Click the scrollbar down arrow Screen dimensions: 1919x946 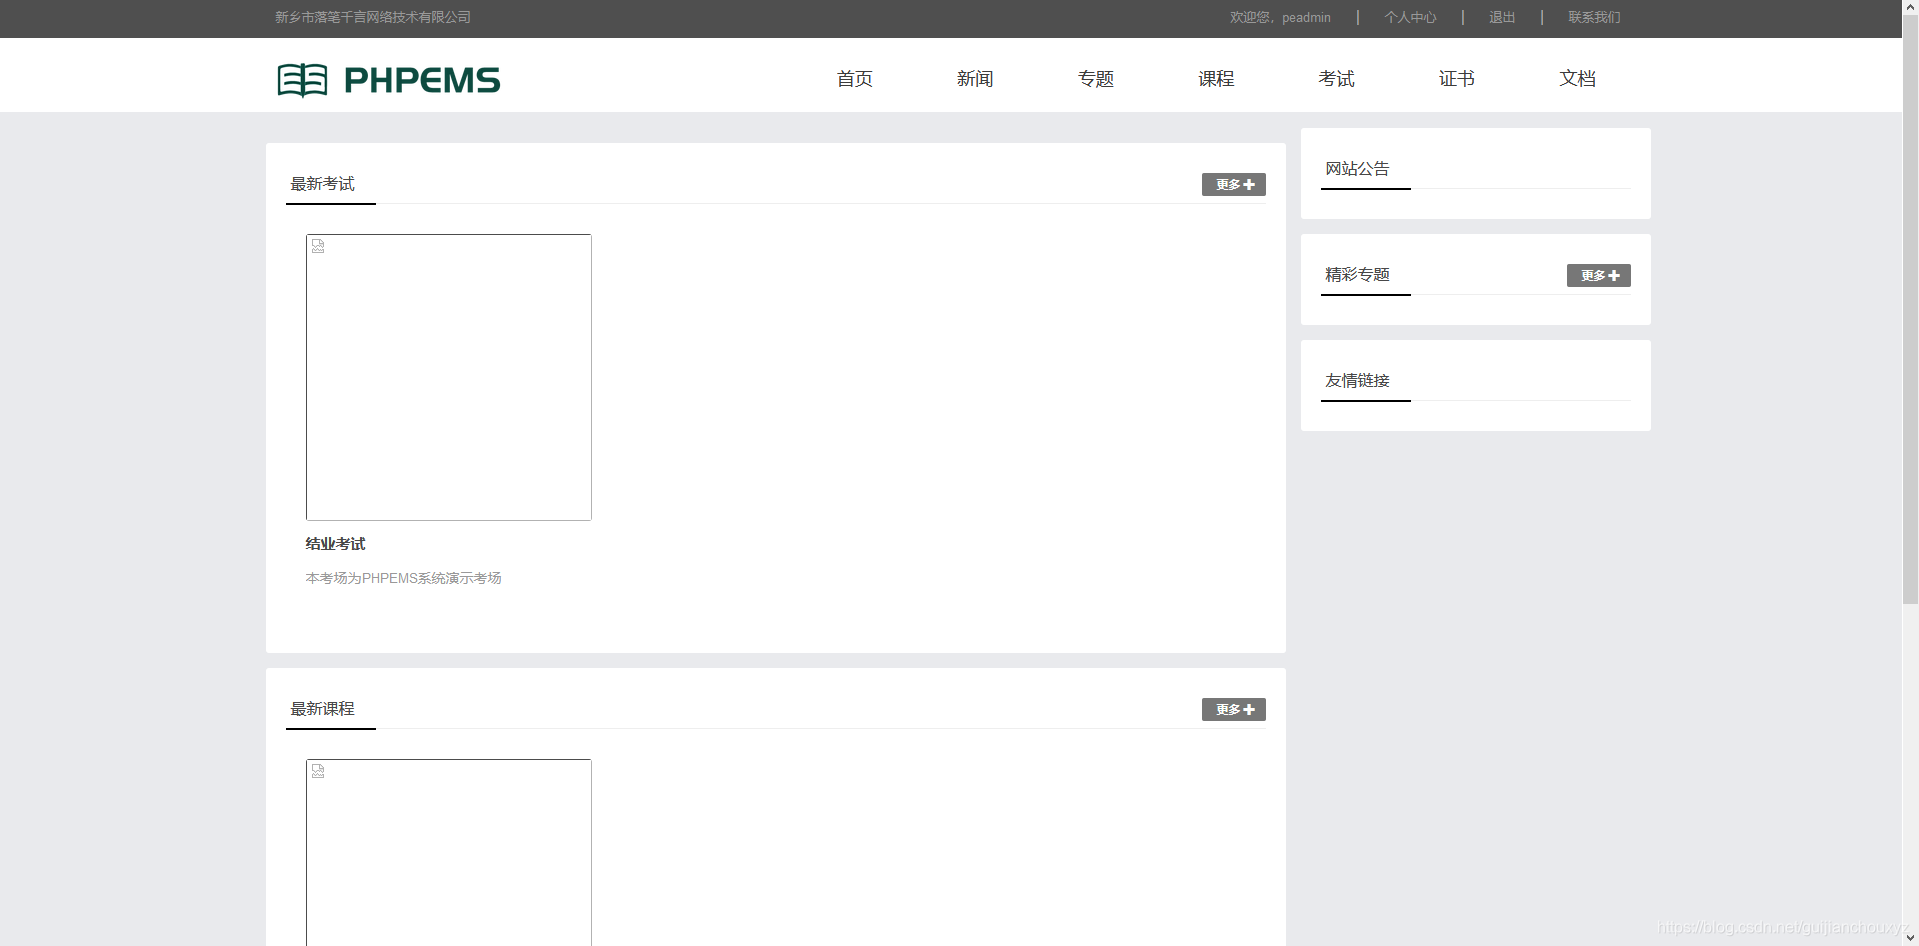(x=1910, y=938)
